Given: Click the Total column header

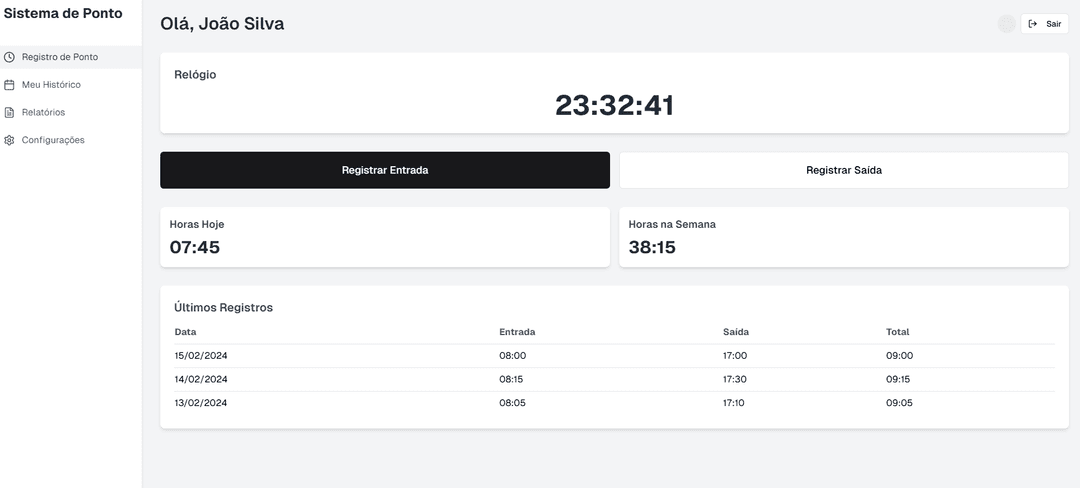Looking at the screenshot, I should [897, 332].
